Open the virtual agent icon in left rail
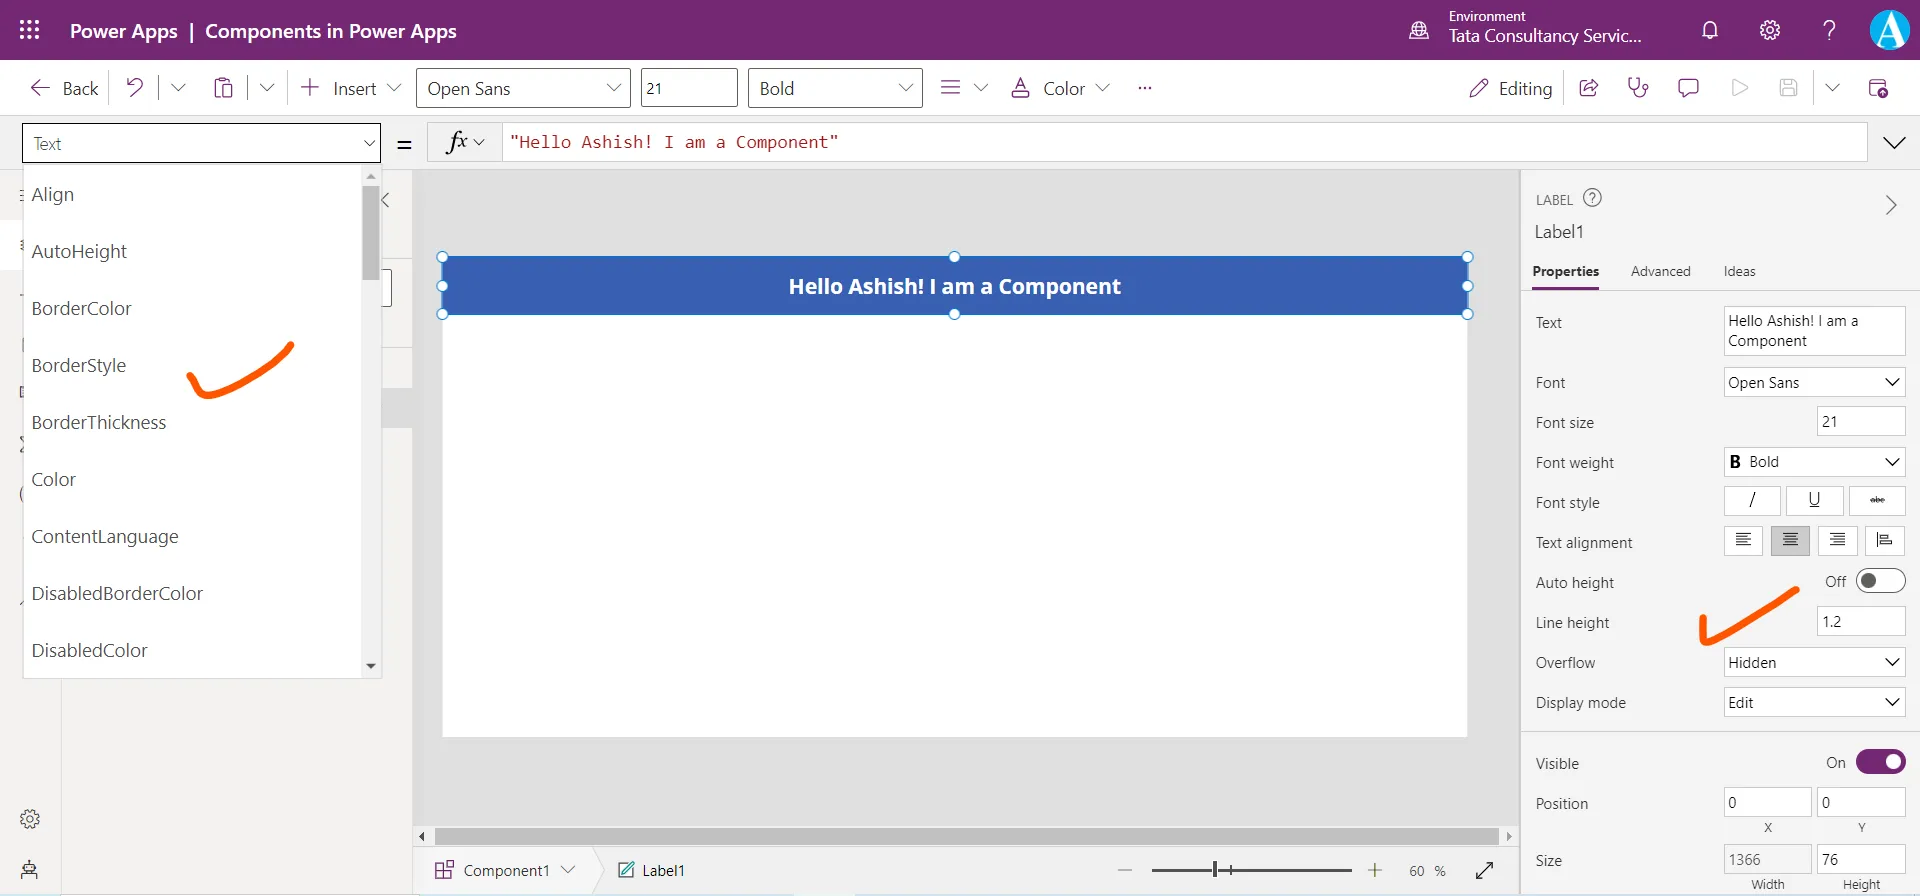 coord(30,869)
